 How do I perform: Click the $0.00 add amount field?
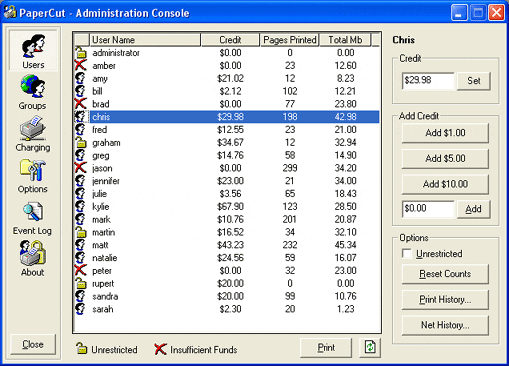point(428,209)
